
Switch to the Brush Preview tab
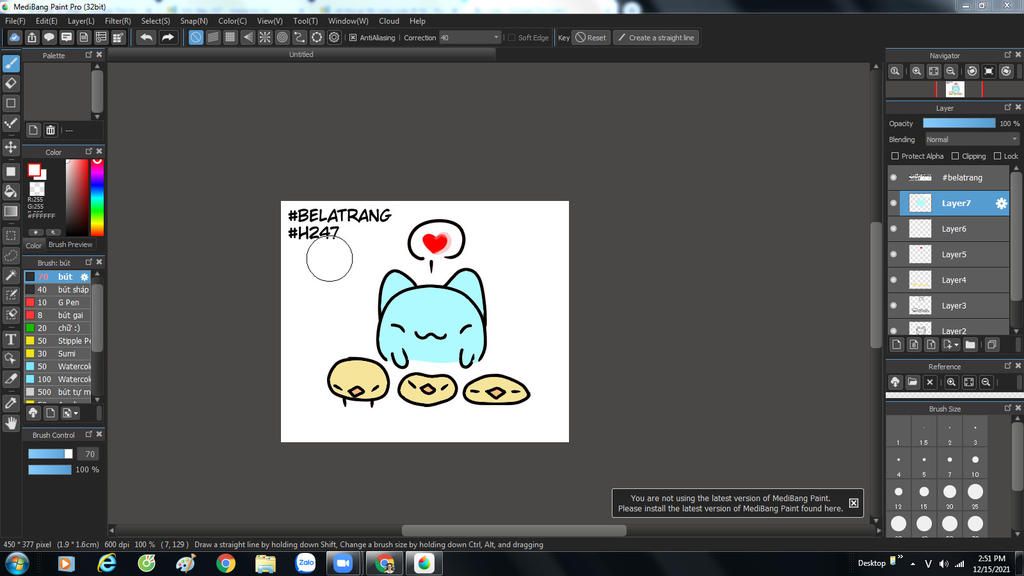click(71, 245)
